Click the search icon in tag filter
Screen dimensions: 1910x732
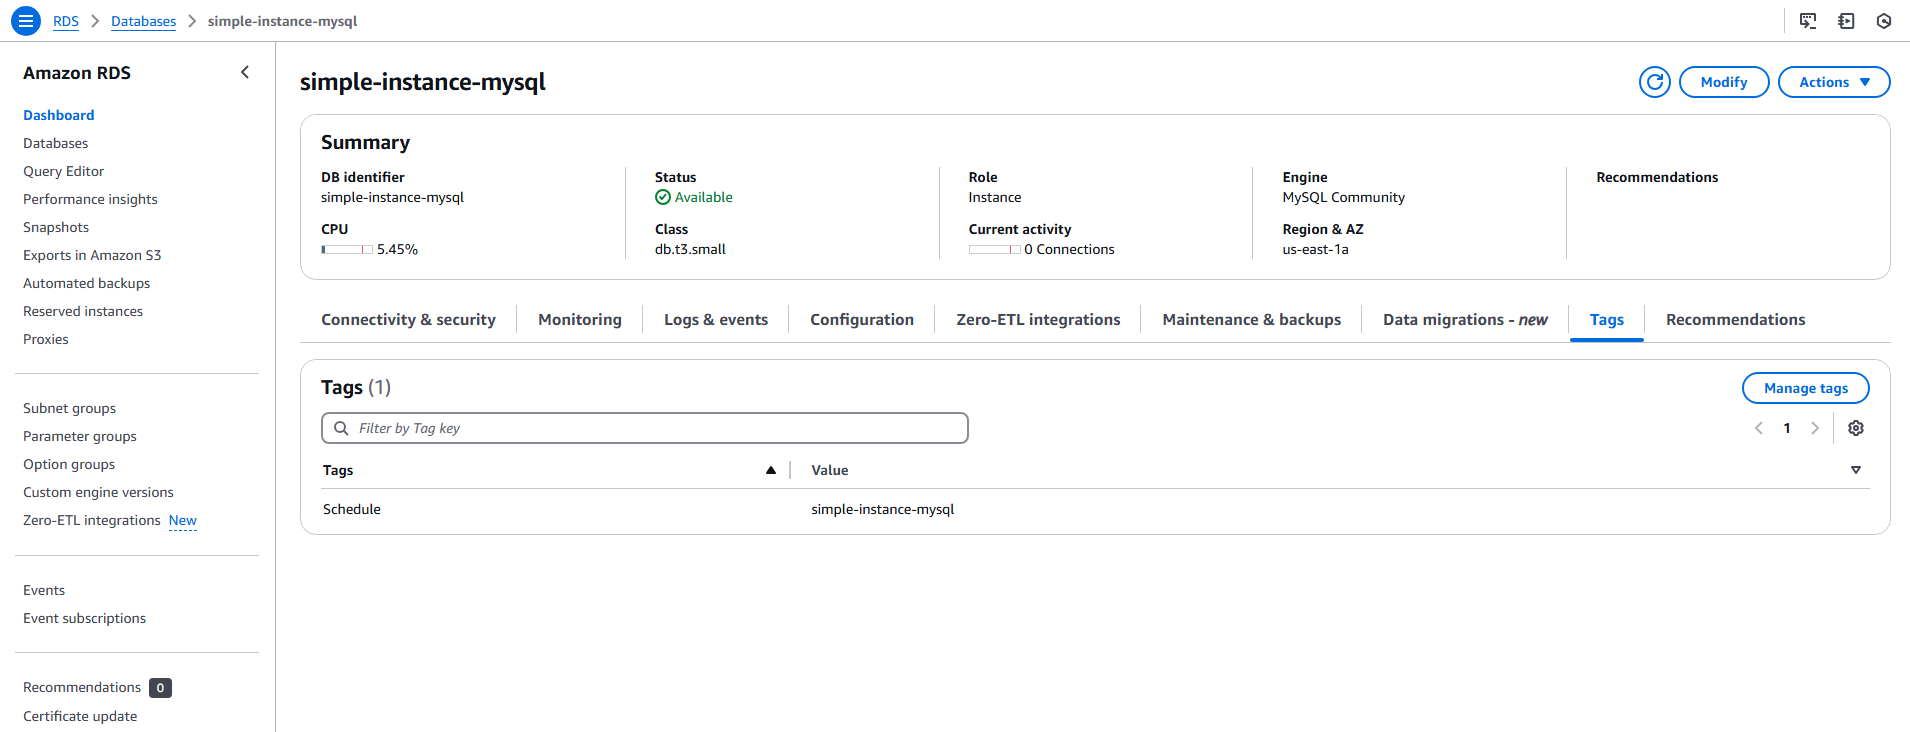(x=341, y=428)
